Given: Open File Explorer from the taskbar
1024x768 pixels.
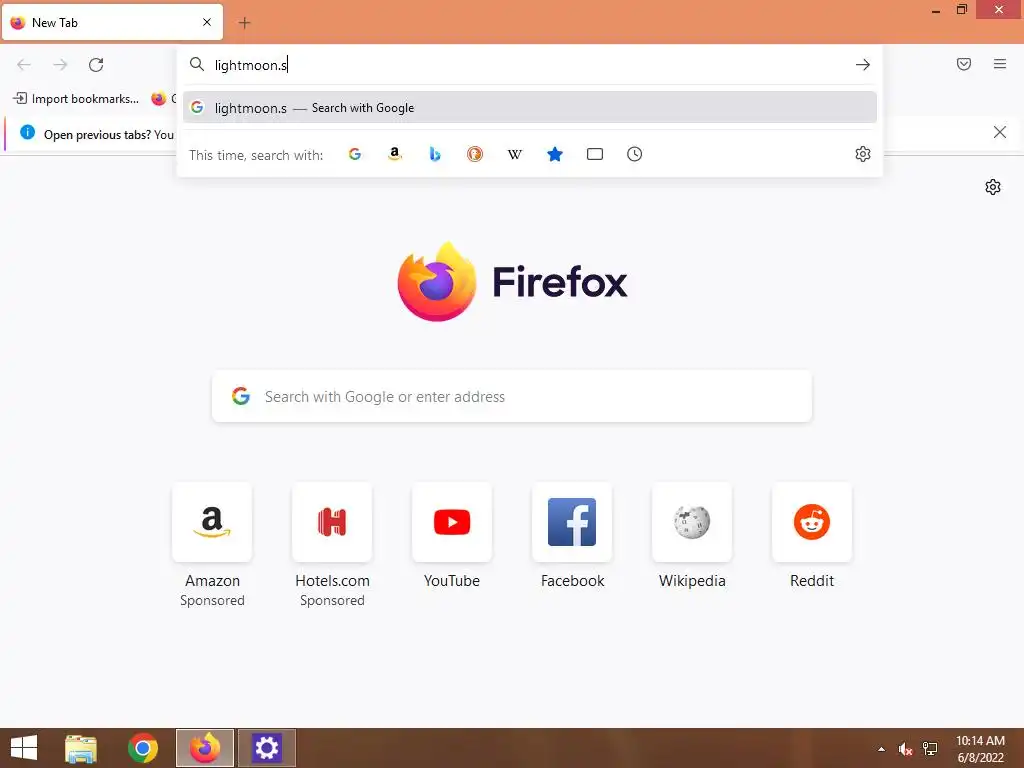Looking at the screenshot, I should (x=81, y=748).
